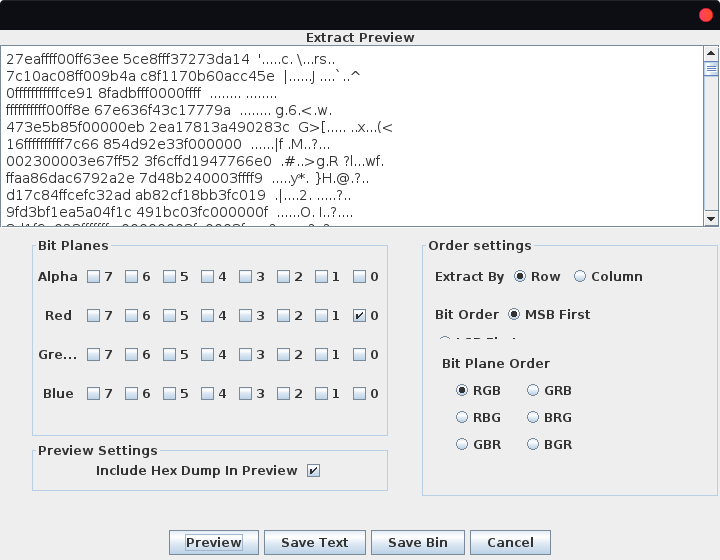Click hex line starting d17c84ffcefc32ad
Image resolution: width=720 pixels, height=560 pixels.
(x=178, y=195)
